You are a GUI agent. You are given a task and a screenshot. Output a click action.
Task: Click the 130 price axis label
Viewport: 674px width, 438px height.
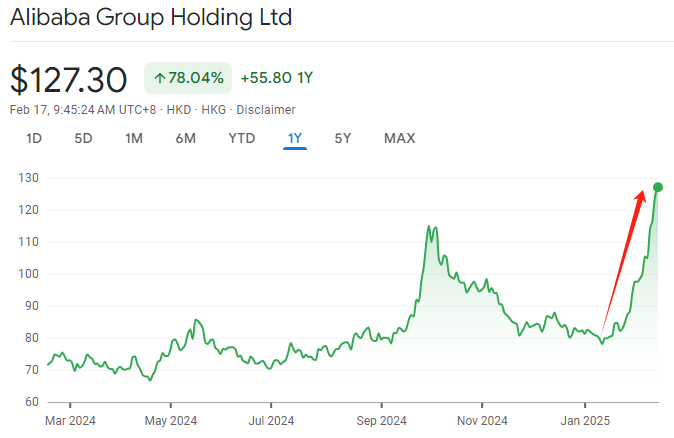(x=25, y=178)
